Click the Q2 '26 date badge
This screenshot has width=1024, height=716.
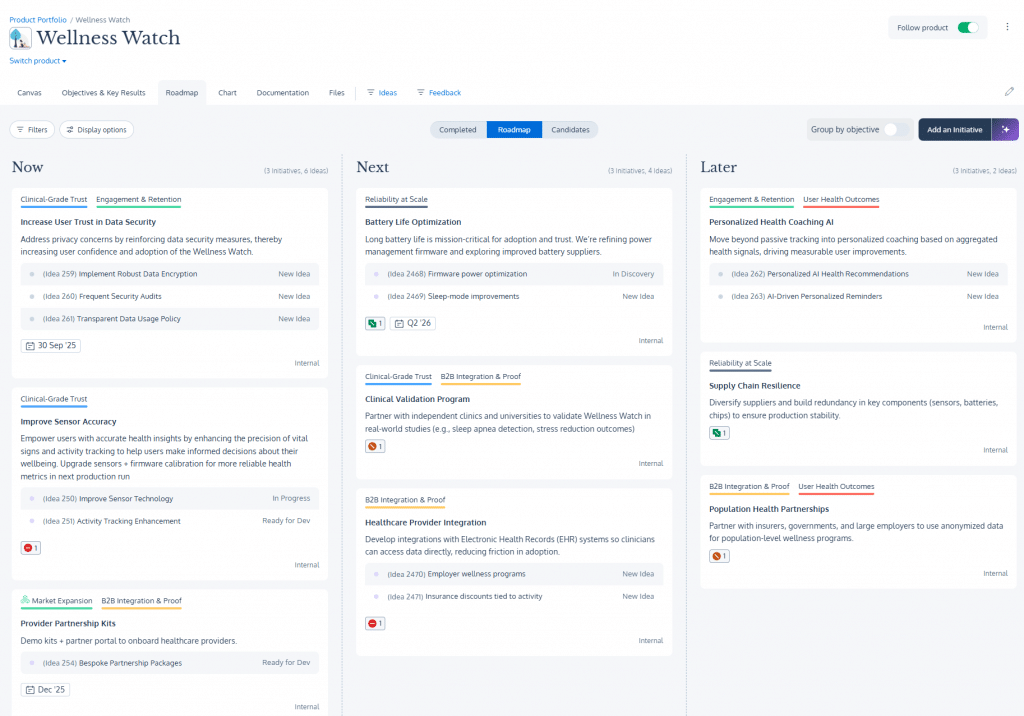coord(413,323)
